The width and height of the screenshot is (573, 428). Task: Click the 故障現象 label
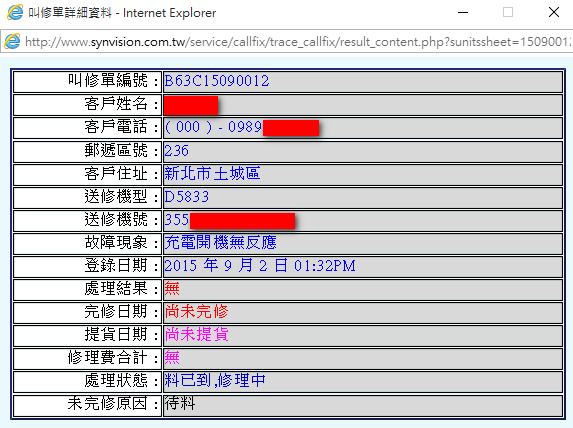click(122, 242)
